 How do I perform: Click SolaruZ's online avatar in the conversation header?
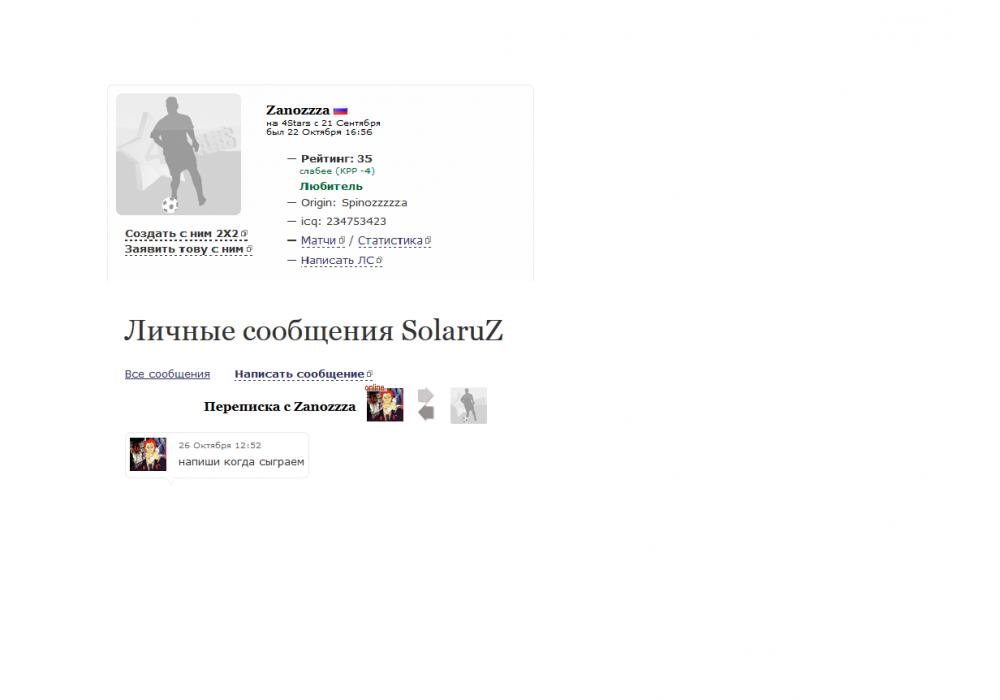385,405
